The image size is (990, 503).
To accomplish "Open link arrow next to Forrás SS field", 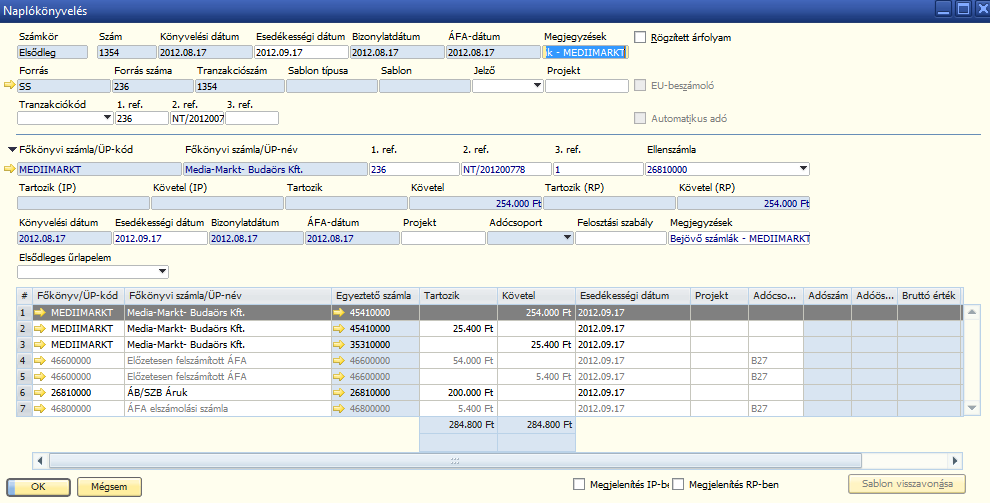I will pyautogui.click(x=9, y=85).
